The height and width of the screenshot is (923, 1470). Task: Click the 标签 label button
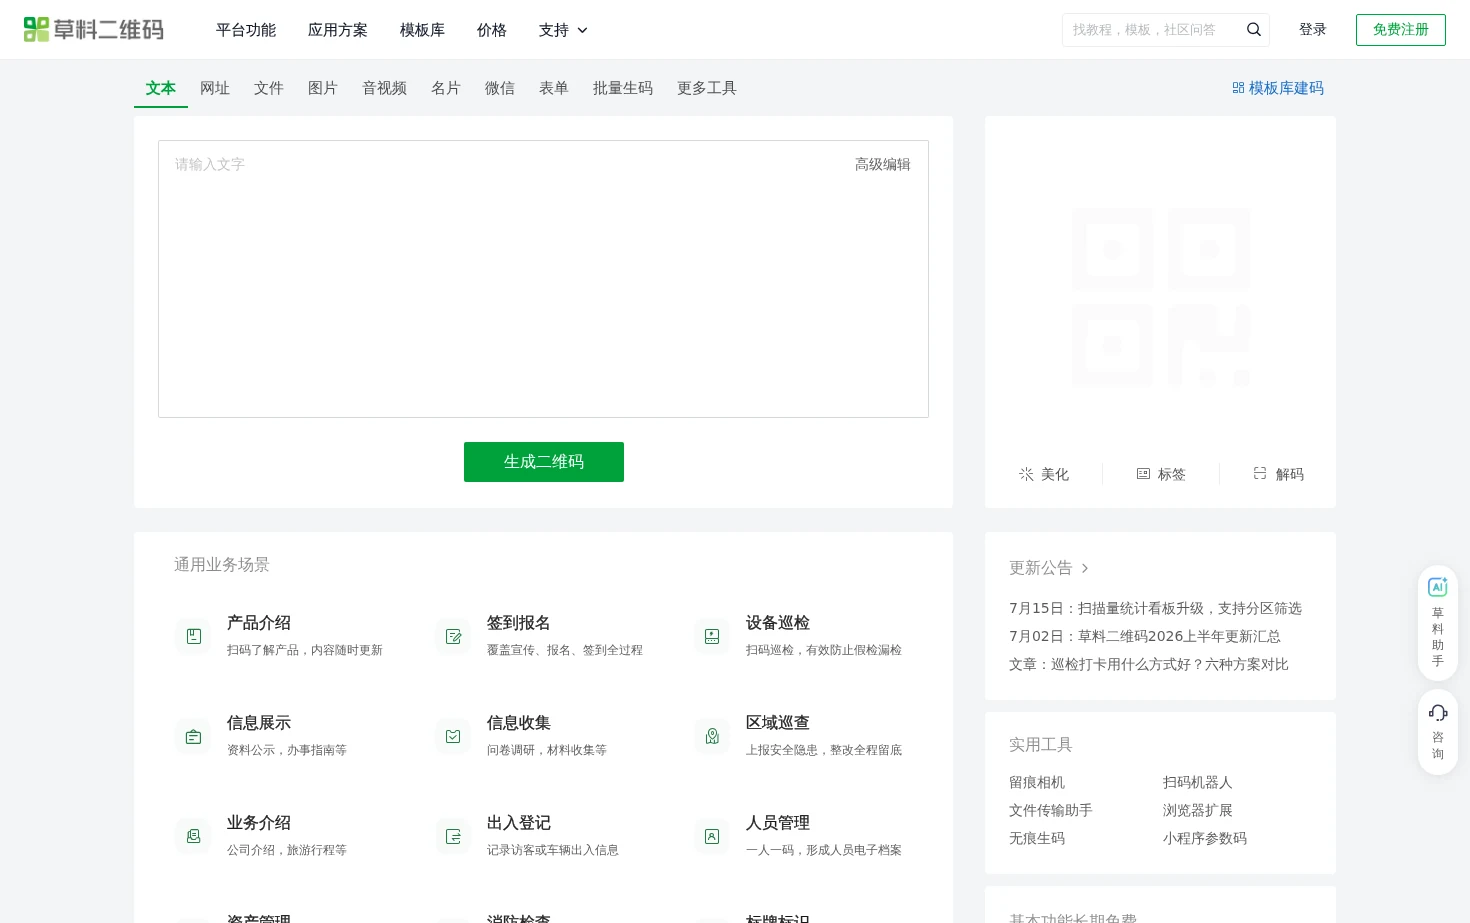tap(1161, 474)
